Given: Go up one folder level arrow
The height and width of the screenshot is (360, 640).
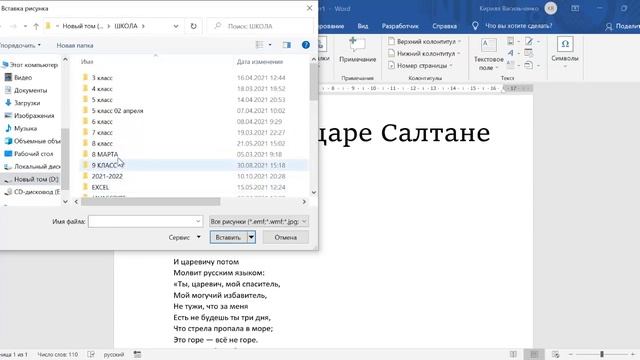Looking at the screenshot, I should pos(36,26).
